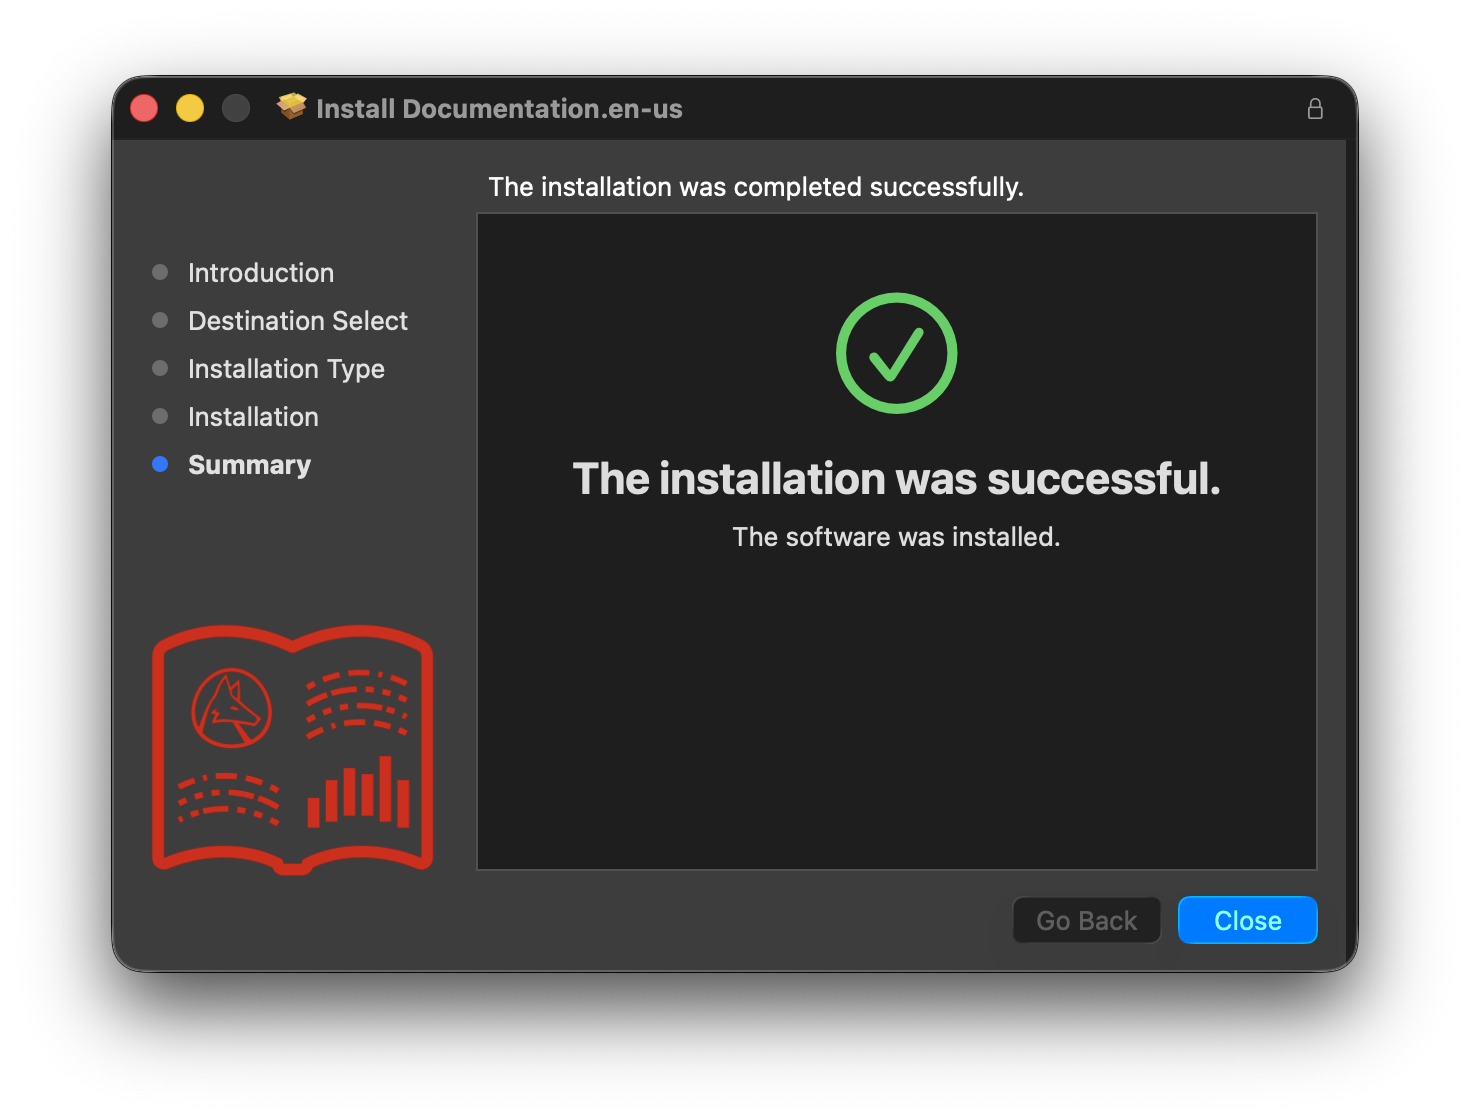Minimize the window with the yellow button
This screenshot has width=1470, height=1120.
(190, 108)
